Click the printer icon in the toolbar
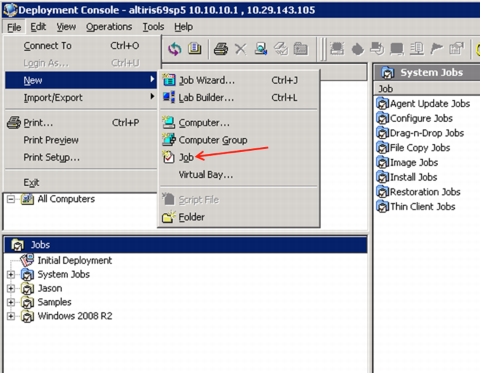 click(221, 49)
